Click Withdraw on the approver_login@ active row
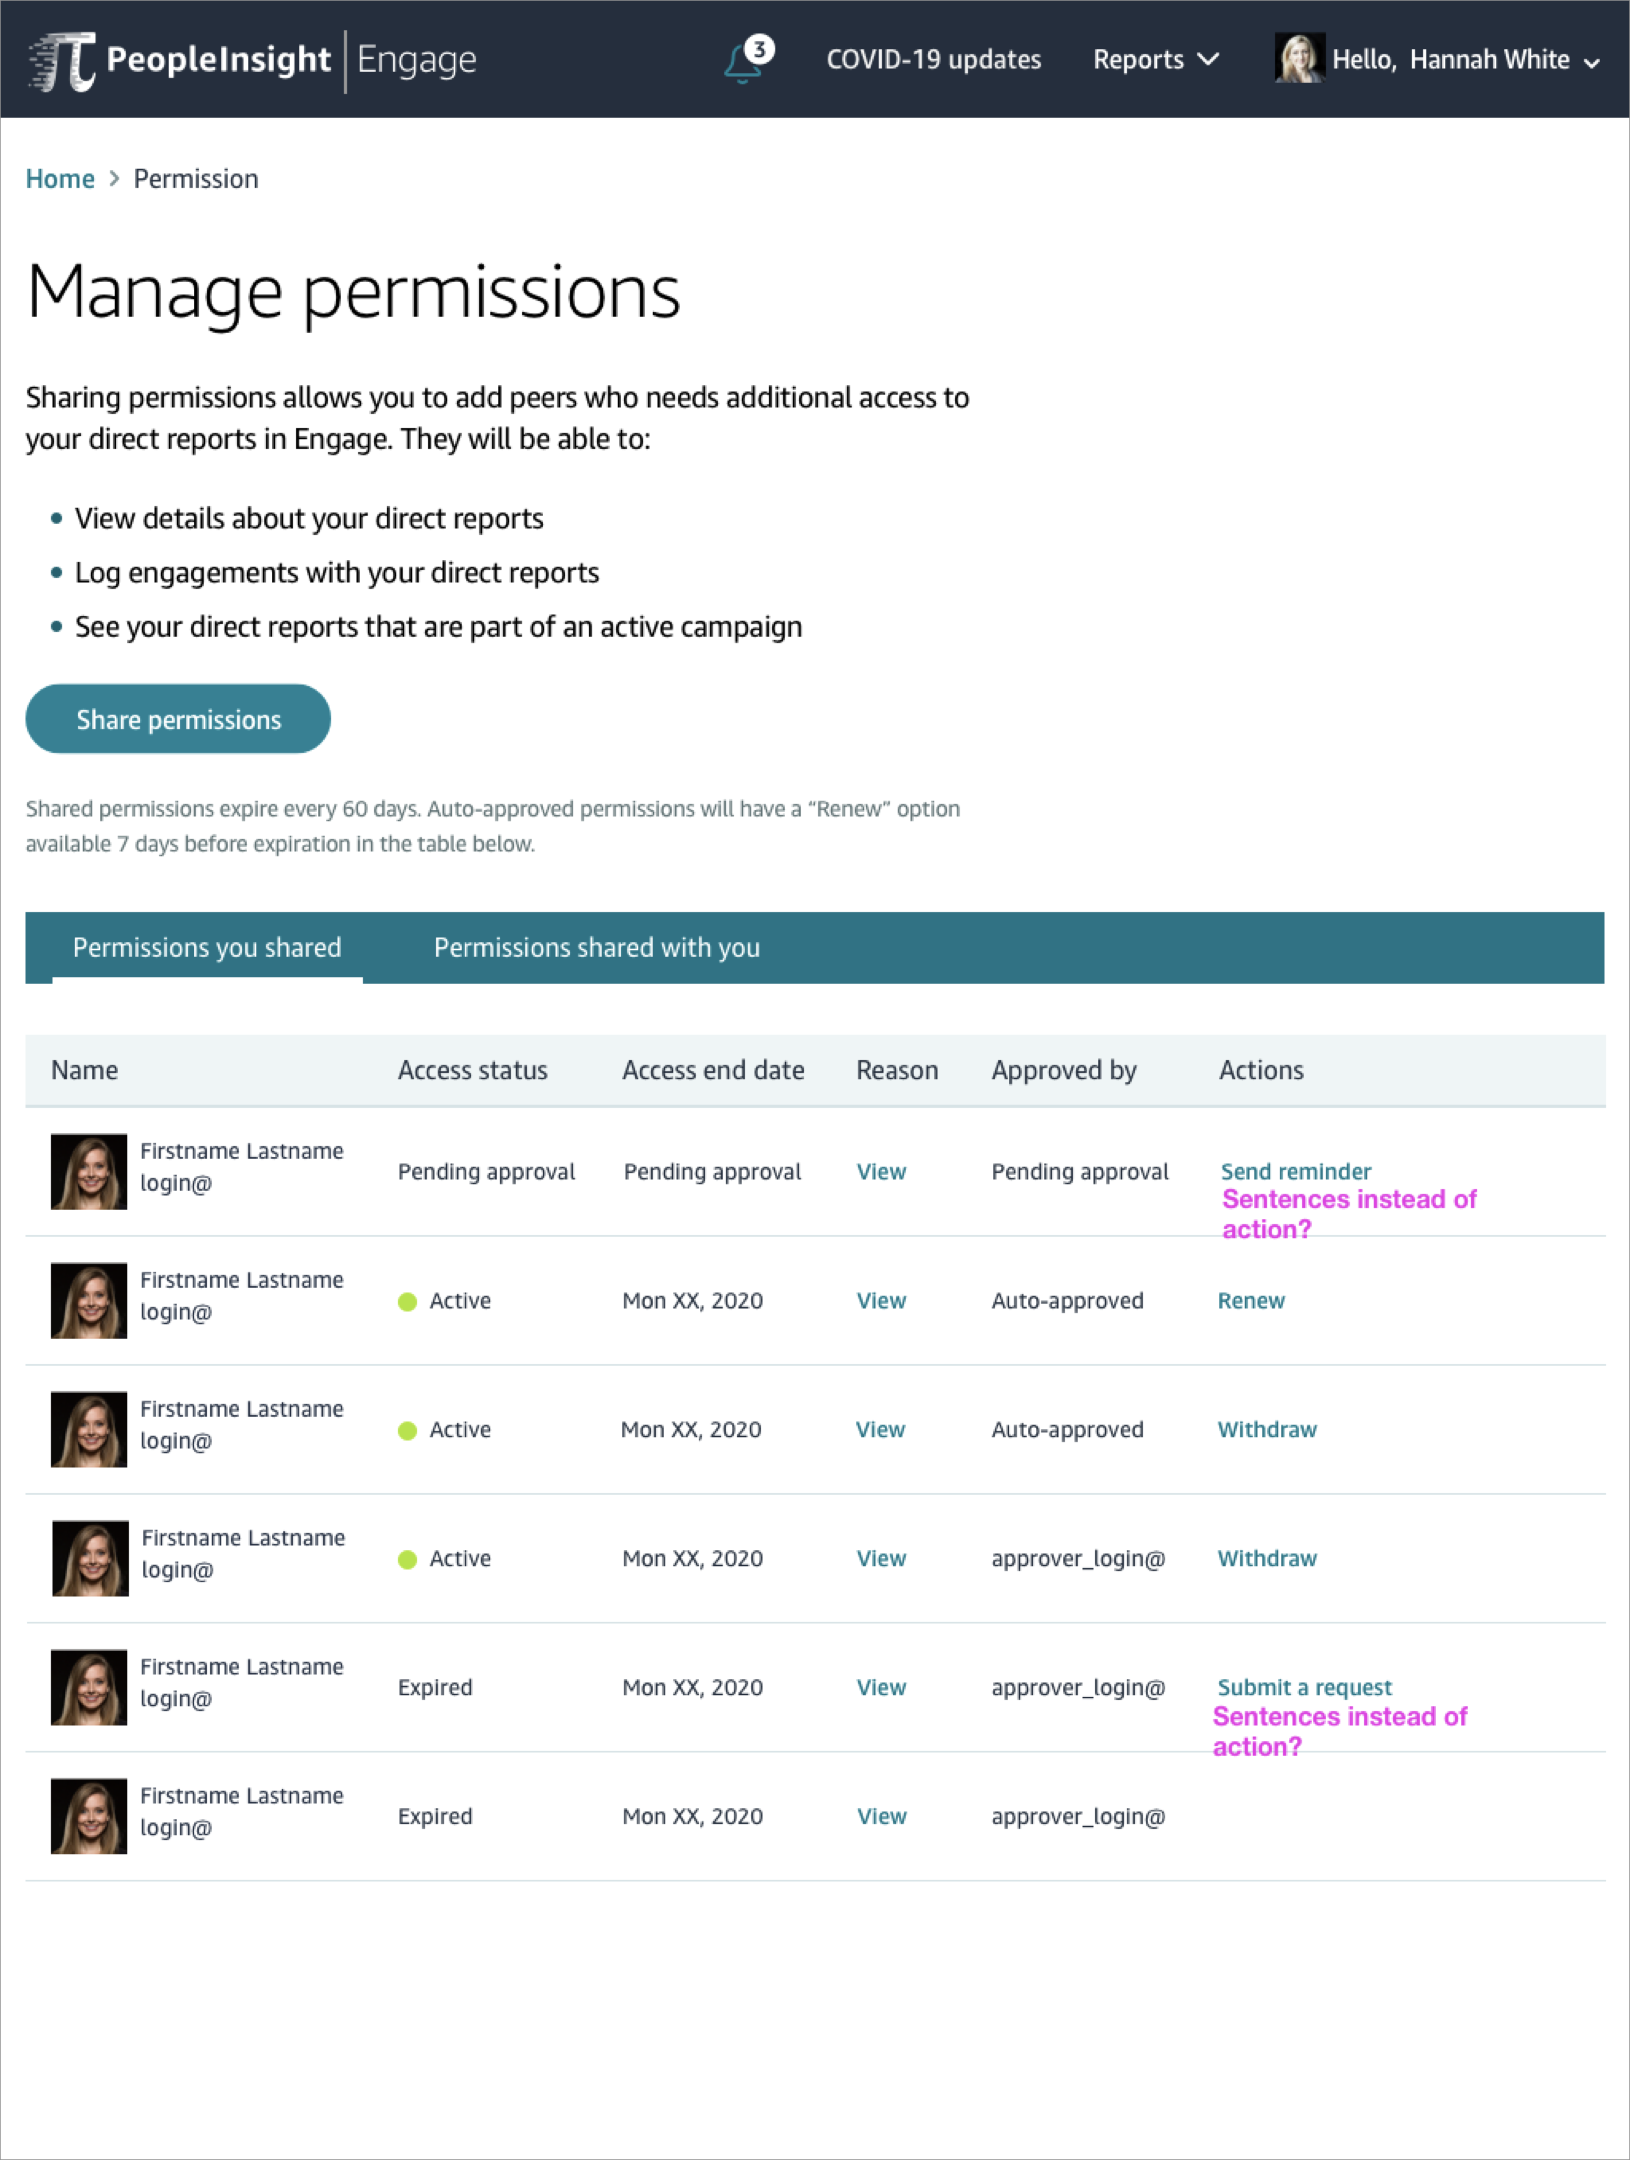1630x2160 pixels. click(x=1267, y=1558)
